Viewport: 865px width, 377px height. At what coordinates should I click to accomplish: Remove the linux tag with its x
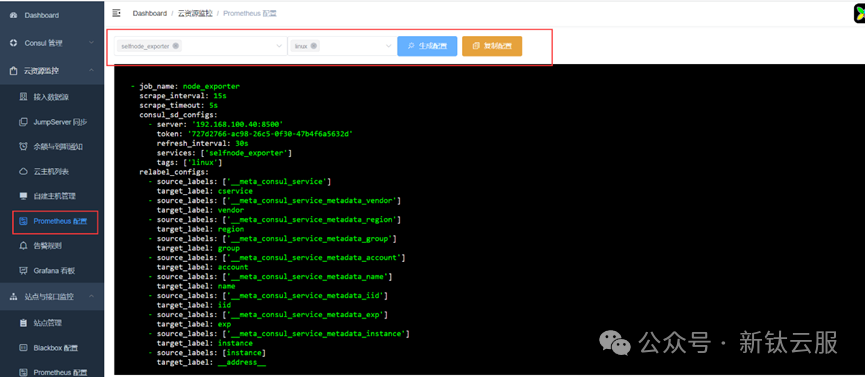pos(313,46)
